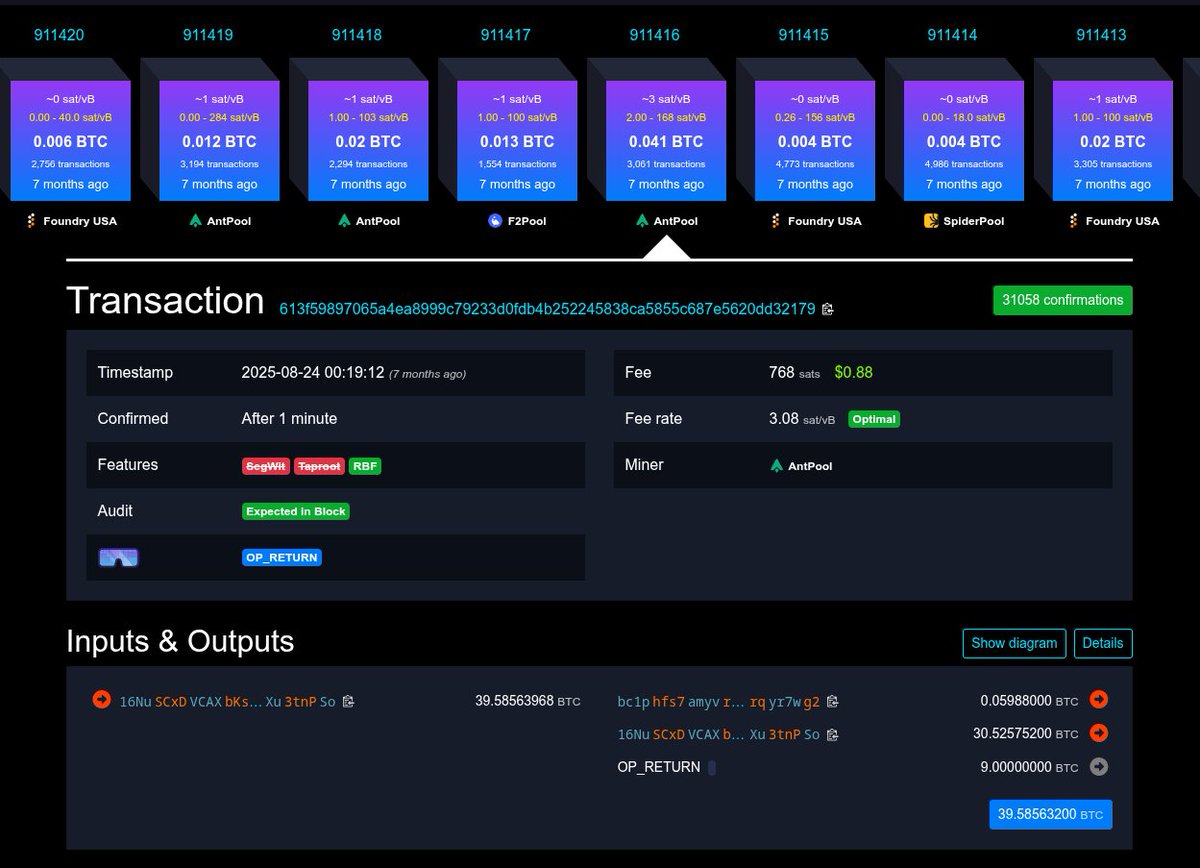Screen dimensions: 1200x868
Task: Click the AntPool miner name link
Action: 810,466
